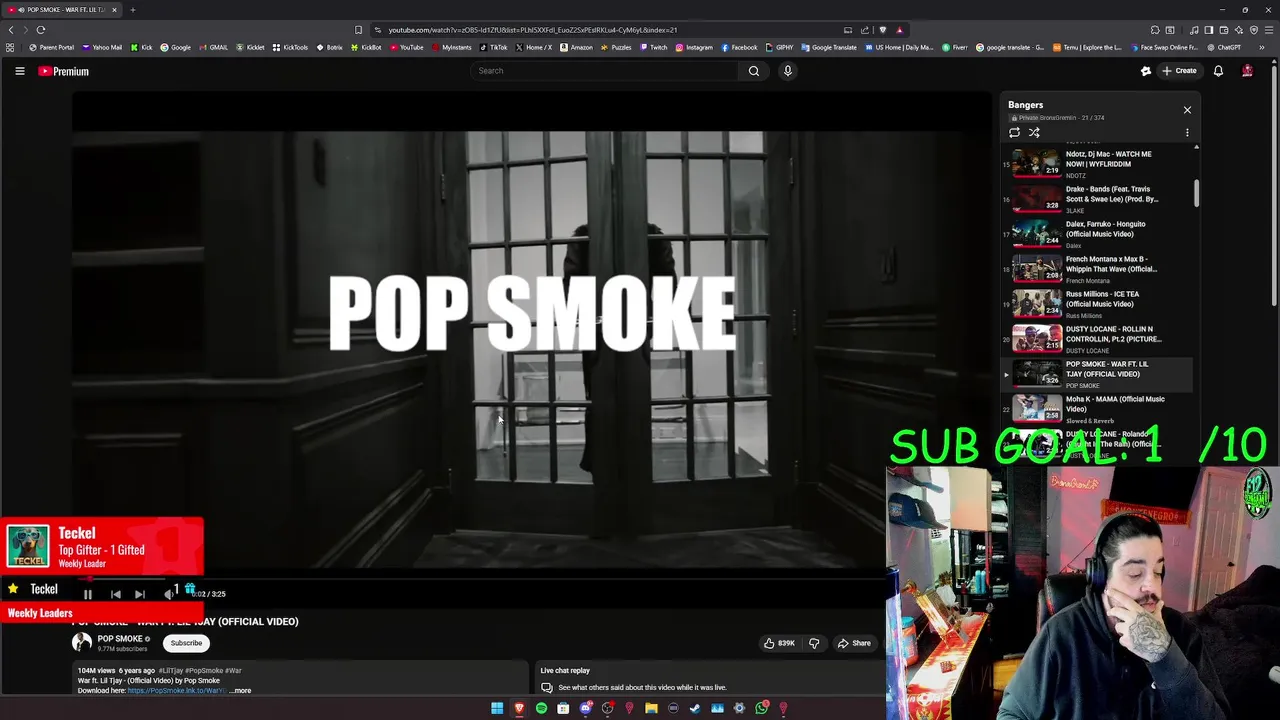Screen dimensions: 1280x720
Task: Open new browser tab
Action: [132, 10]
